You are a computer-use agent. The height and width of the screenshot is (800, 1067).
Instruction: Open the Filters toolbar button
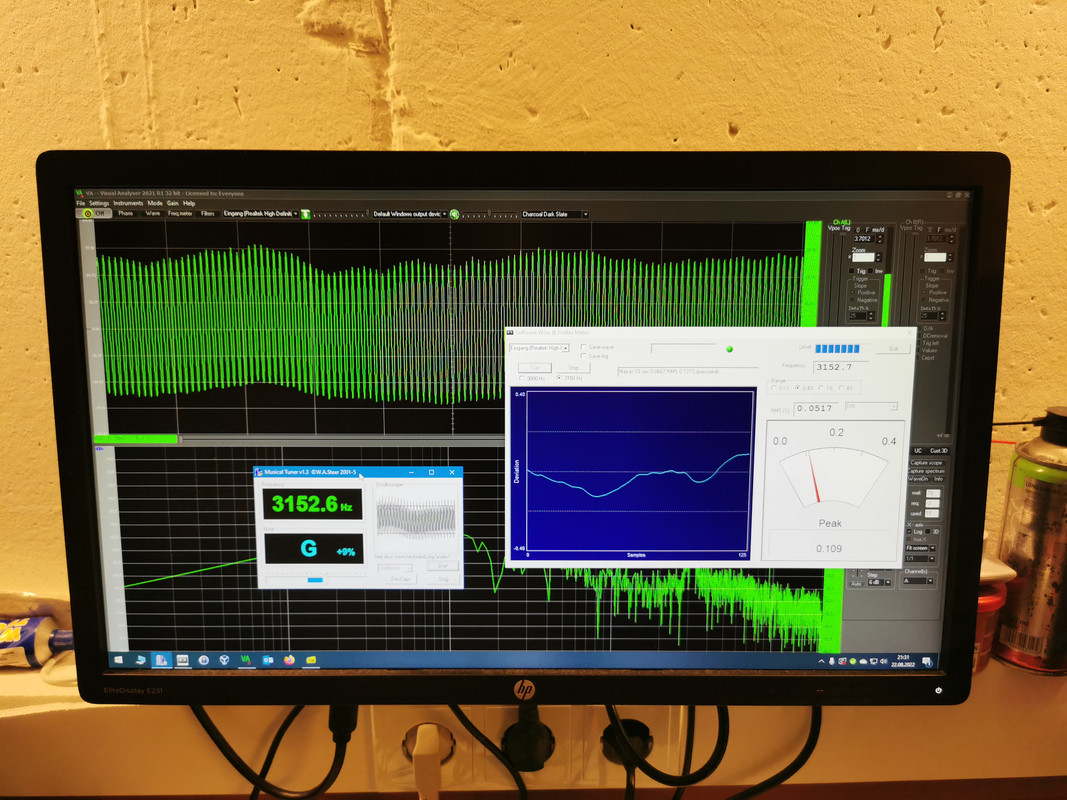(x=208, y=214)
